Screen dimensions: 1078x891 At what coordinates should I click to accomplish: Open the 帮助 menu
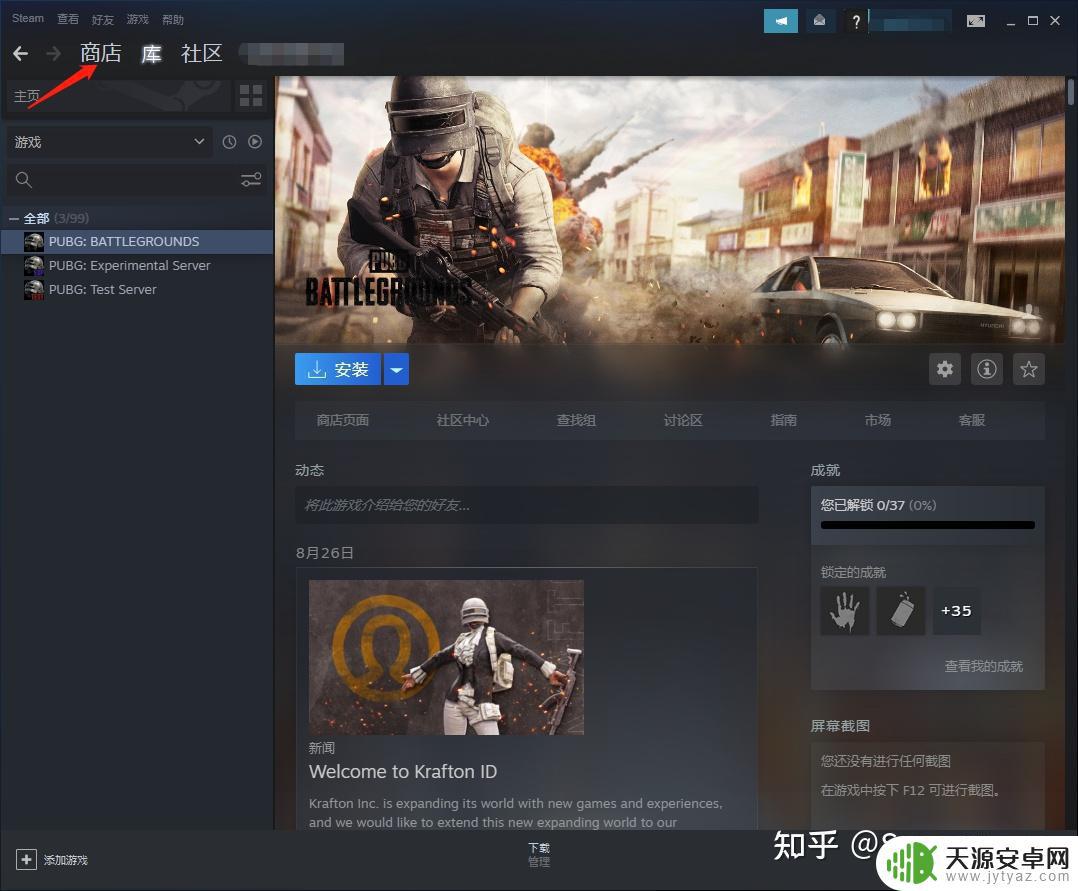pos(173,19)
